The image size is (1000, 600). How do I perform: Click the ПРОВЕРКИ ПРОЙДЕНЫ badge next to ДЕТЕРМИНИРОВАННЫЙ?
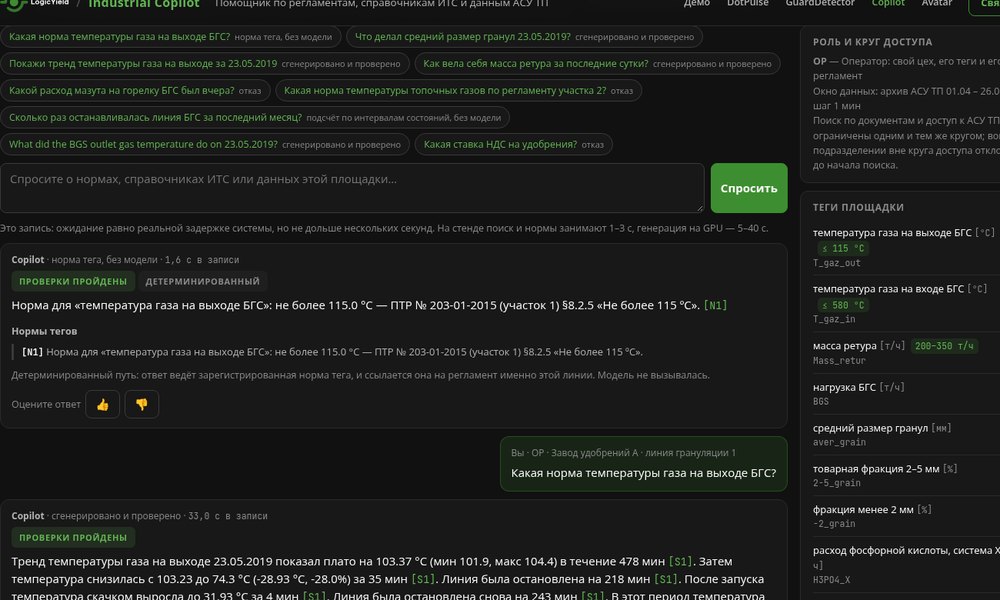pyautogui.click(x=73, y=281)
